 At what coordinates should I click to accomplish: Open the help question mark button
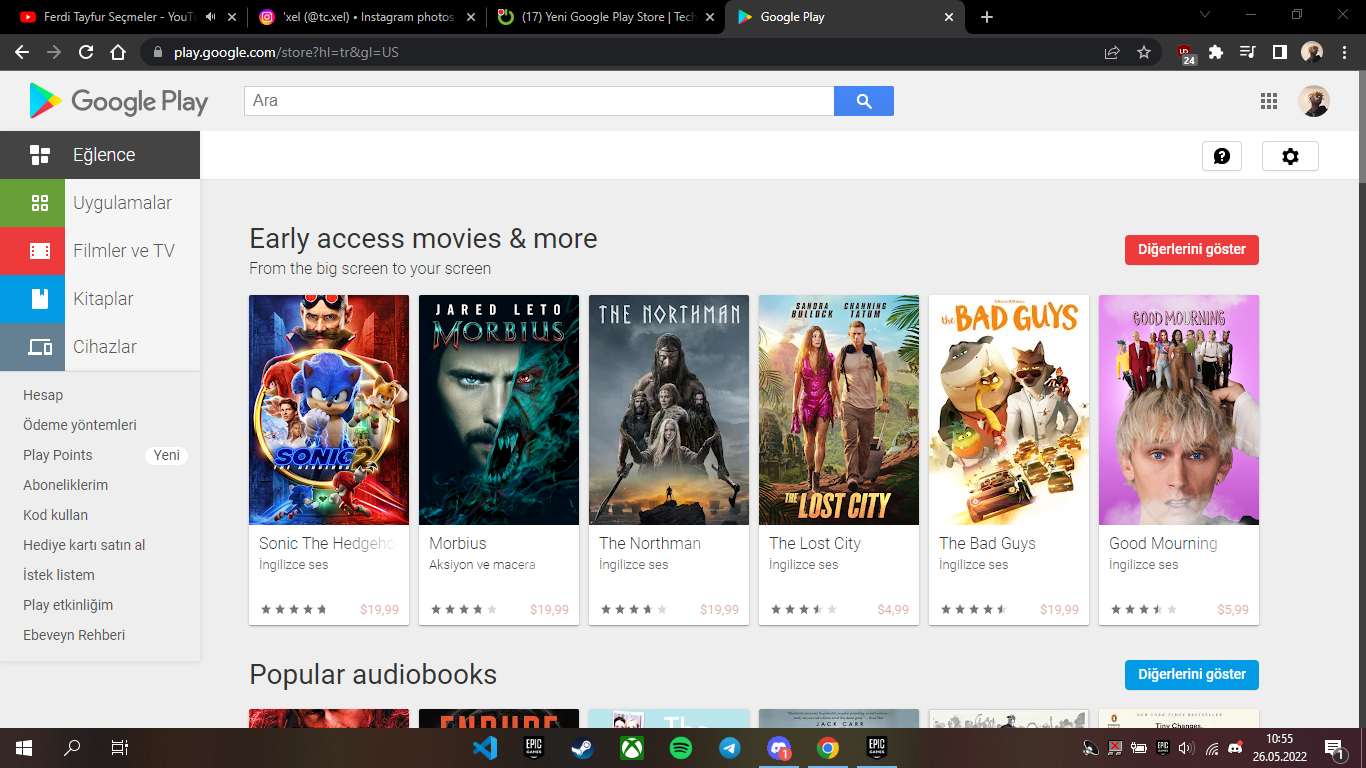(1221, 156)
